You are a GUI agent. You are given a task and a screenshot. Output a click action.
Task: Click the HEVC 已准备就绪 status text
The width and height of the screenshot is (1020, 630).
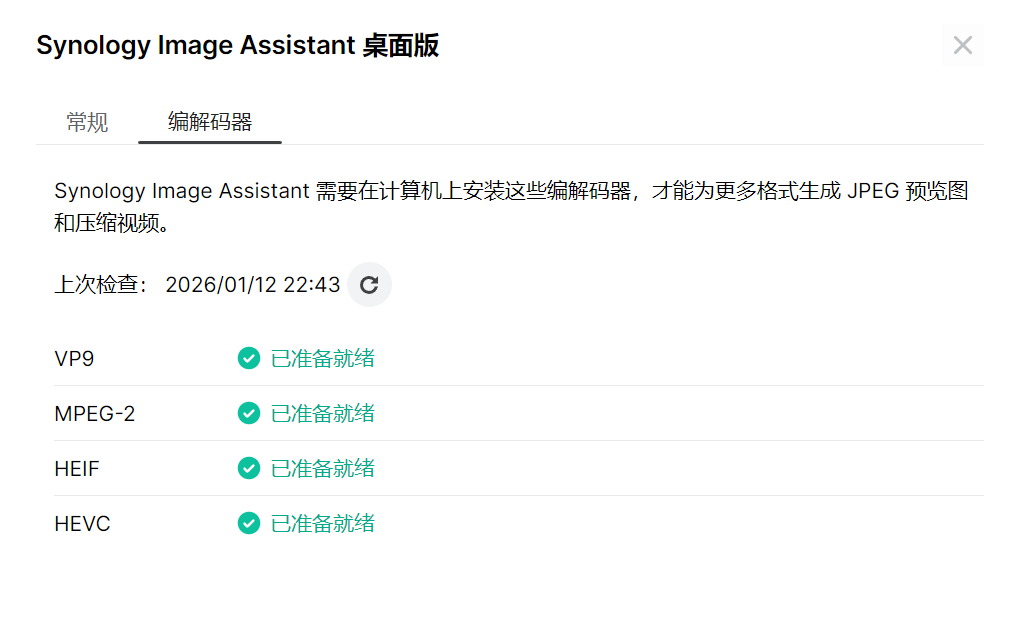click(323, 523)
